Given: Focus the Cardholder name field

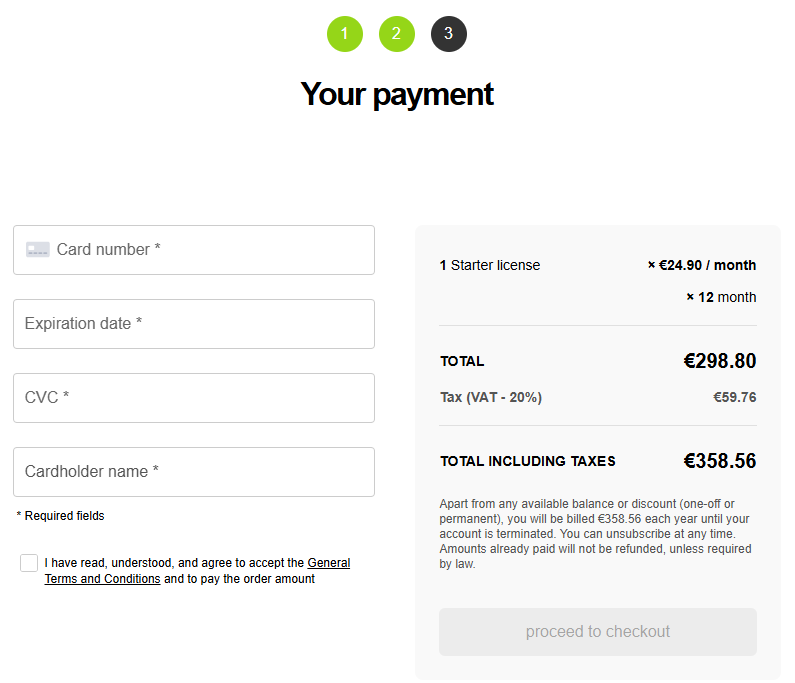Looking at the screenshot, I should pos(194,472).
